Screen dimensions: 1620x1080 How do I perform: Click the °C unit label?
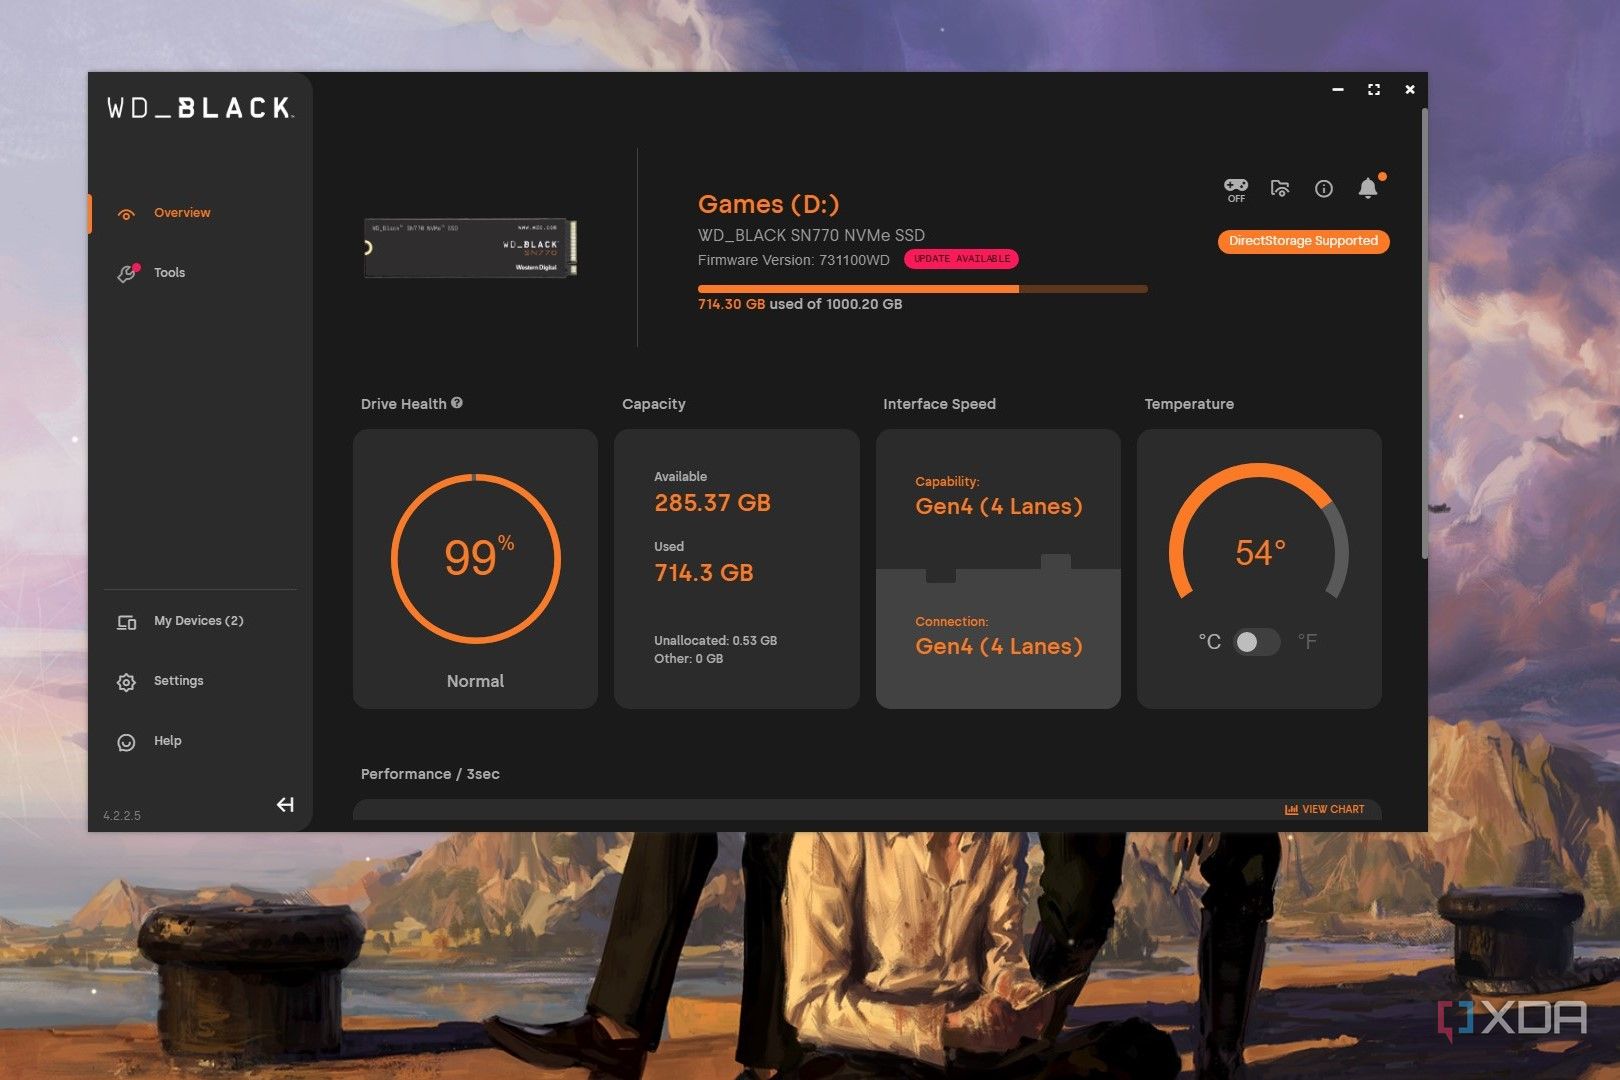click(x=1210, y=642)
